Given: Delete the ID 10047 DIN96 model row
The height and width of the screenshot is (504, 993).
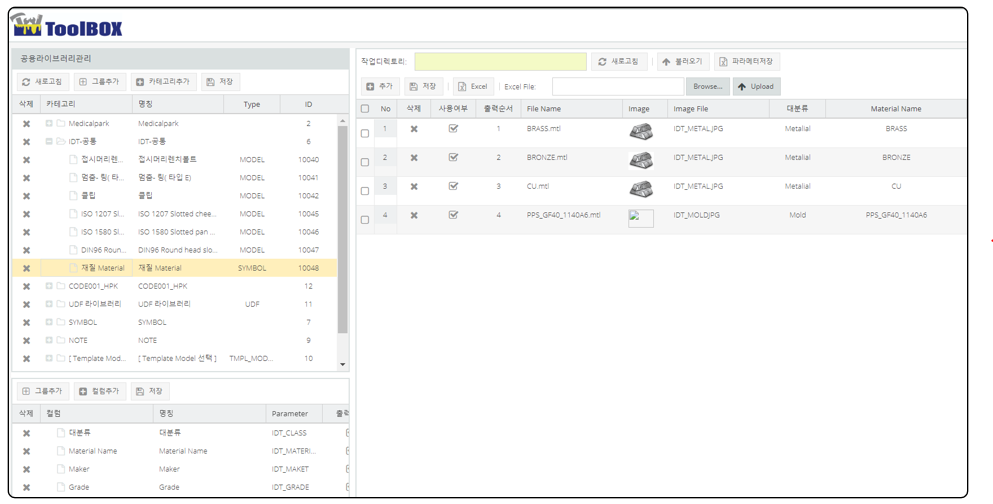Looking at the screenshot, I should coord(26,251).
